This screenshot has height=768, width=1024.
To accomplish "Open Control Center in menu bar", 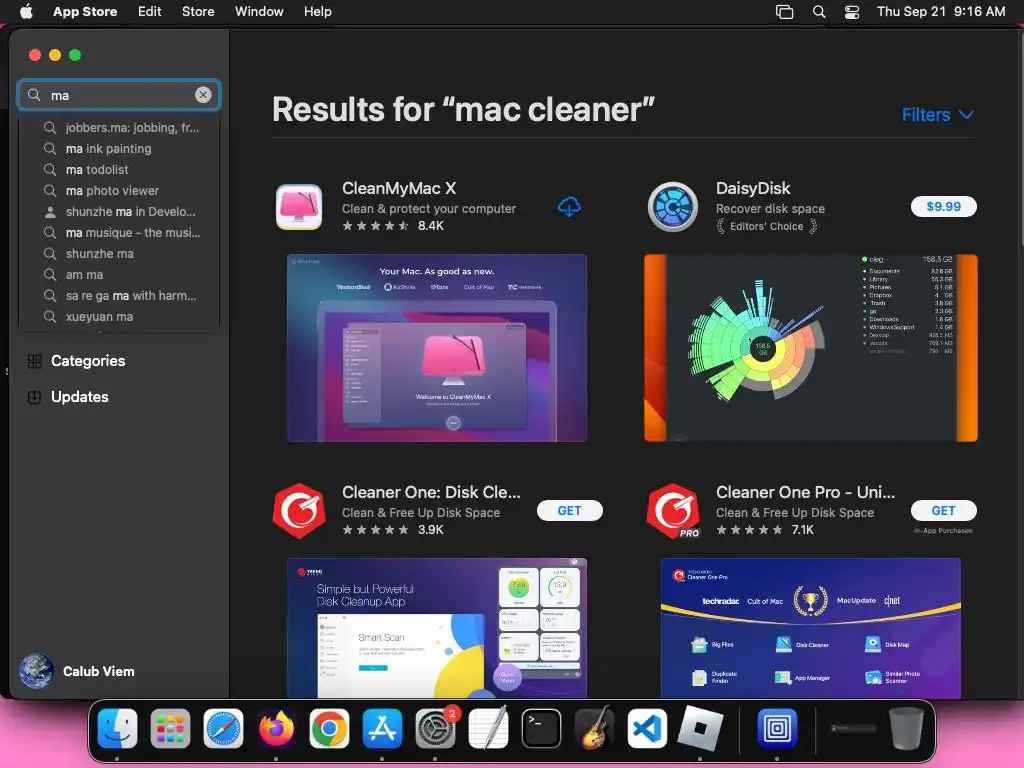I will [852, 12].
